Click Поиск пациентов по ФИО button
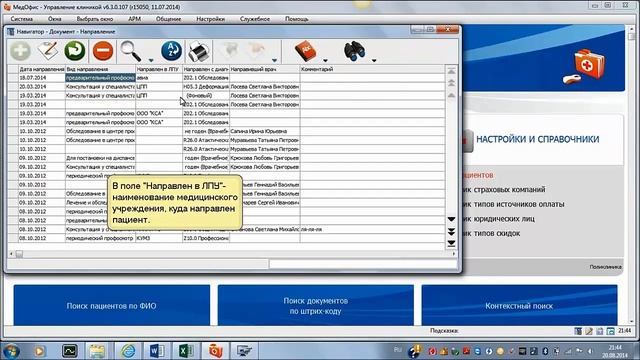This screenshot has width=640, height=360. (111, 305)
